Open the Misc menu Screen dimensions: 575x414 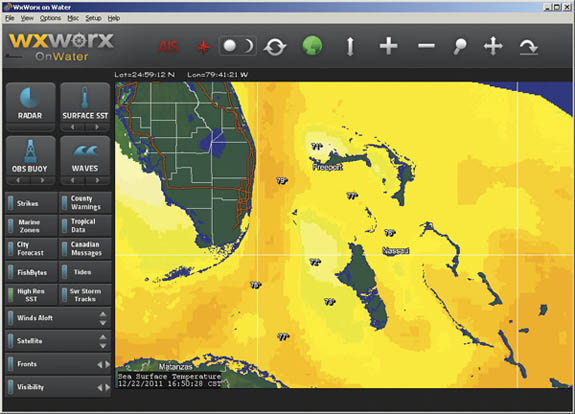click(x=73, y=18)
